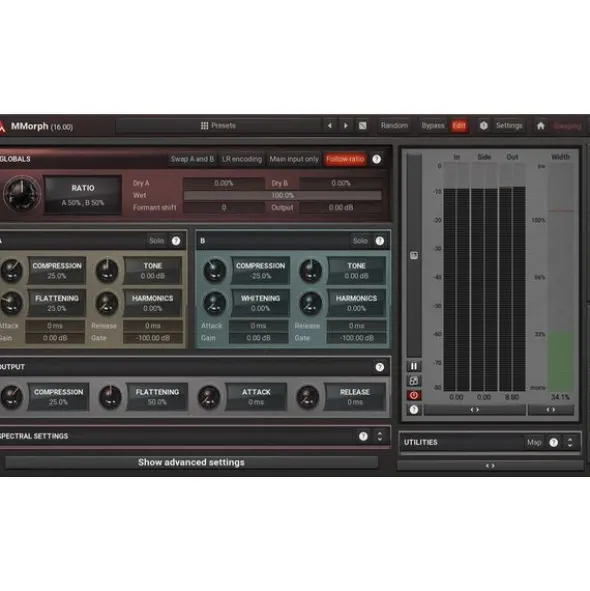The height and width of the screenshot is (591, 590).
Task: Expand the Utilities panel arrows
Action: [x=570, y=442]
